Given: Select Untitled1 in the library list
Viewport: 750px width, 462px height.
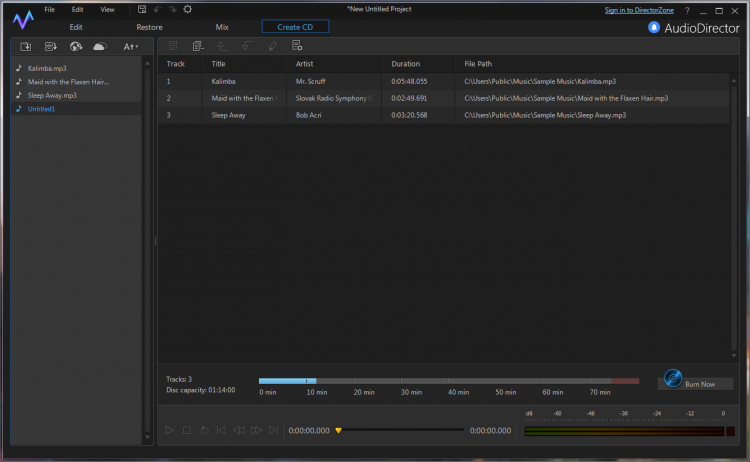Looking at the screenshot, I should pyautogui.click(x=77, y=109).
